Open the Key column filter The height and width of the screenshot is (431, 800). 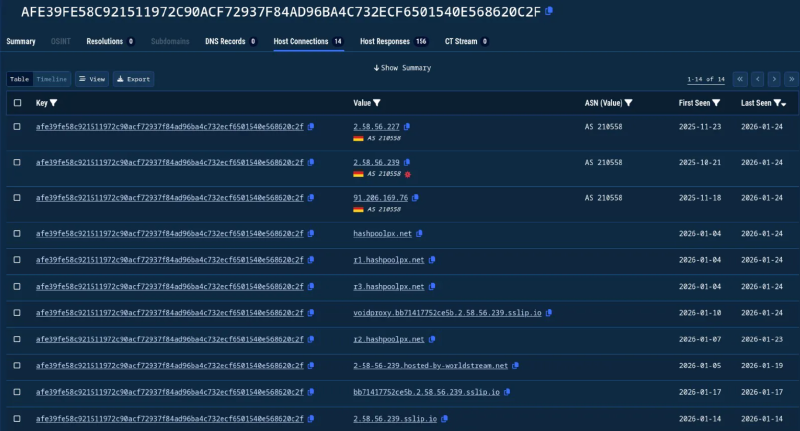point(53,103)
